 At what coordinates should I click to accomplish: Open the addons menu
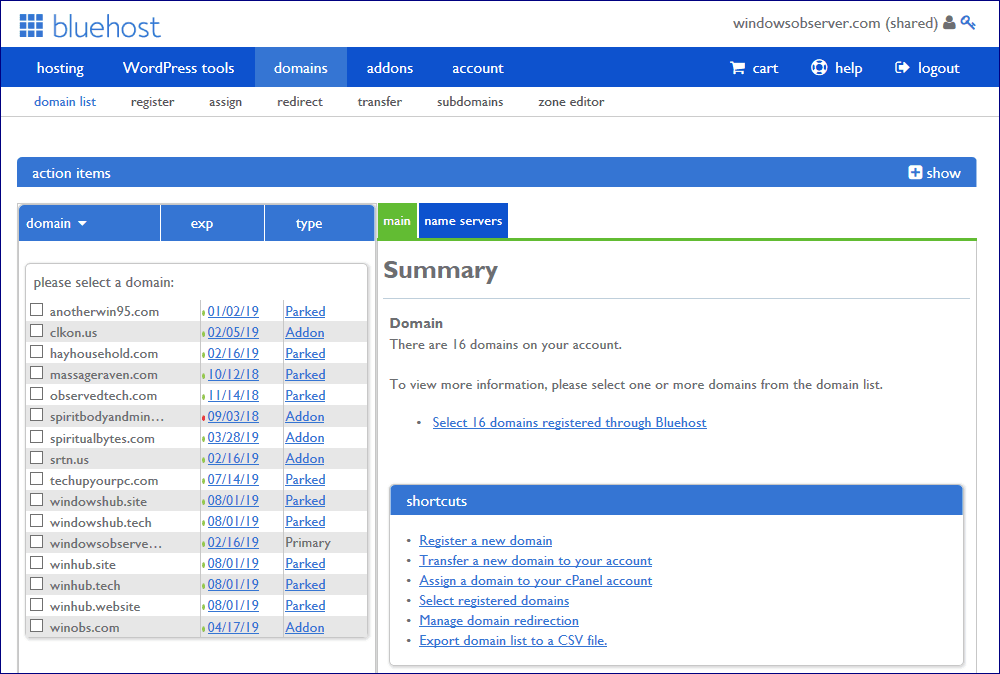[390, 68]
